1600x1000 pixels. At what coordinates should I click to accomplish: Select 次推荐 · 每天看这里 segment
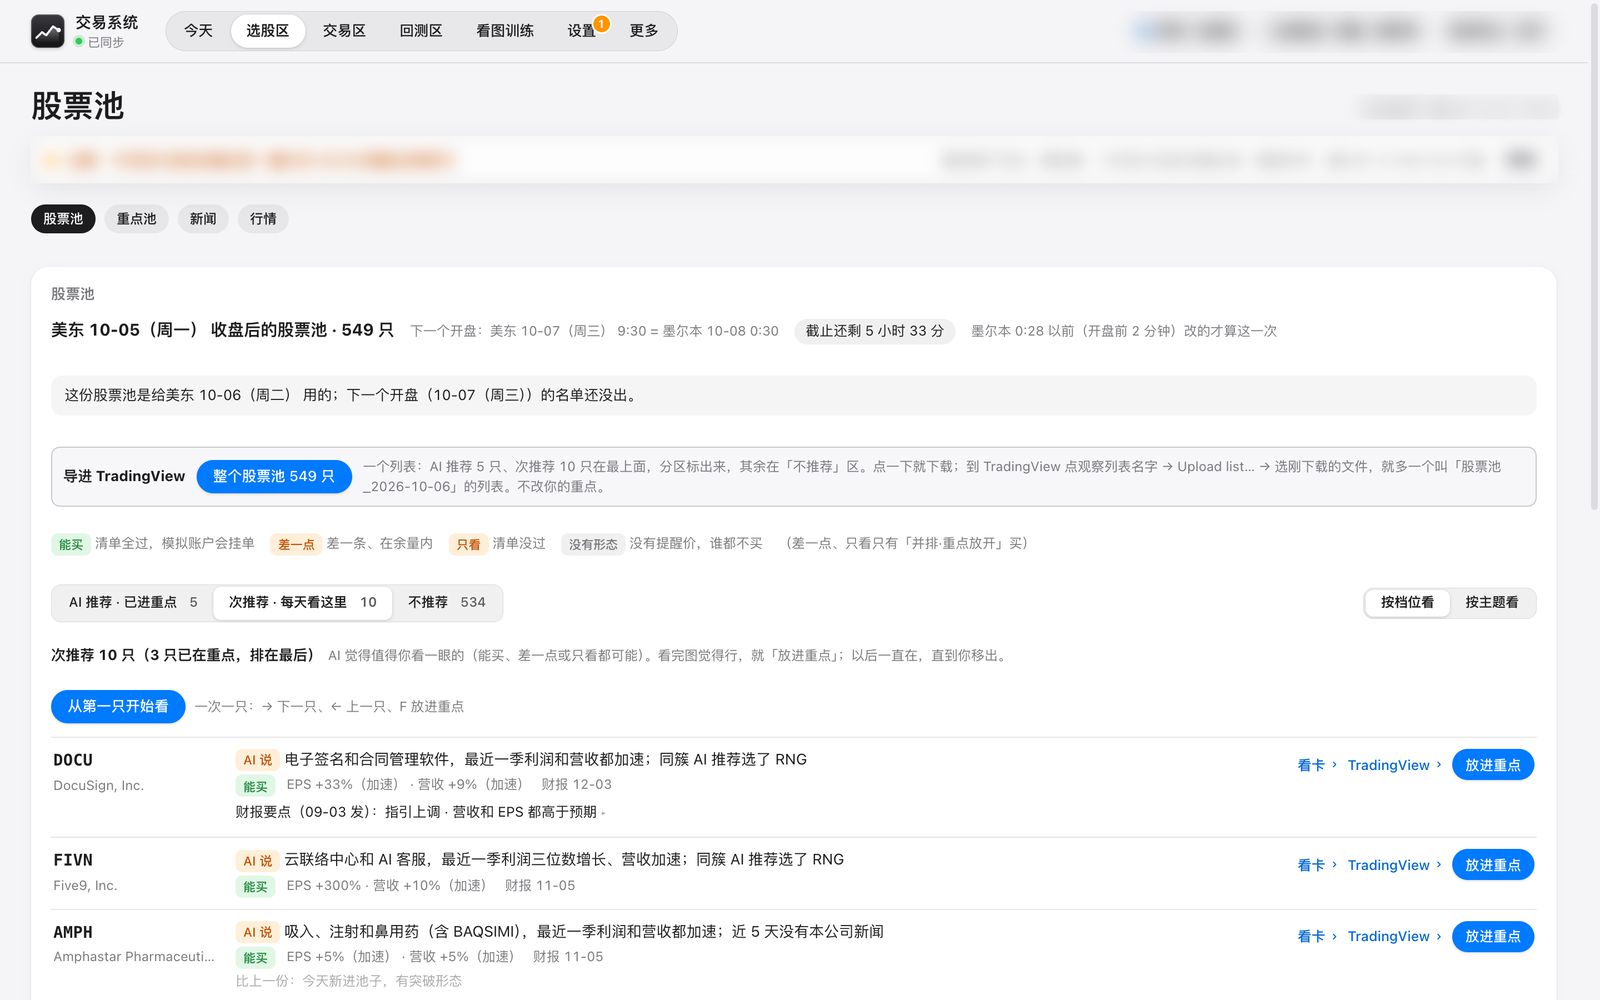(x=302, y=602)
